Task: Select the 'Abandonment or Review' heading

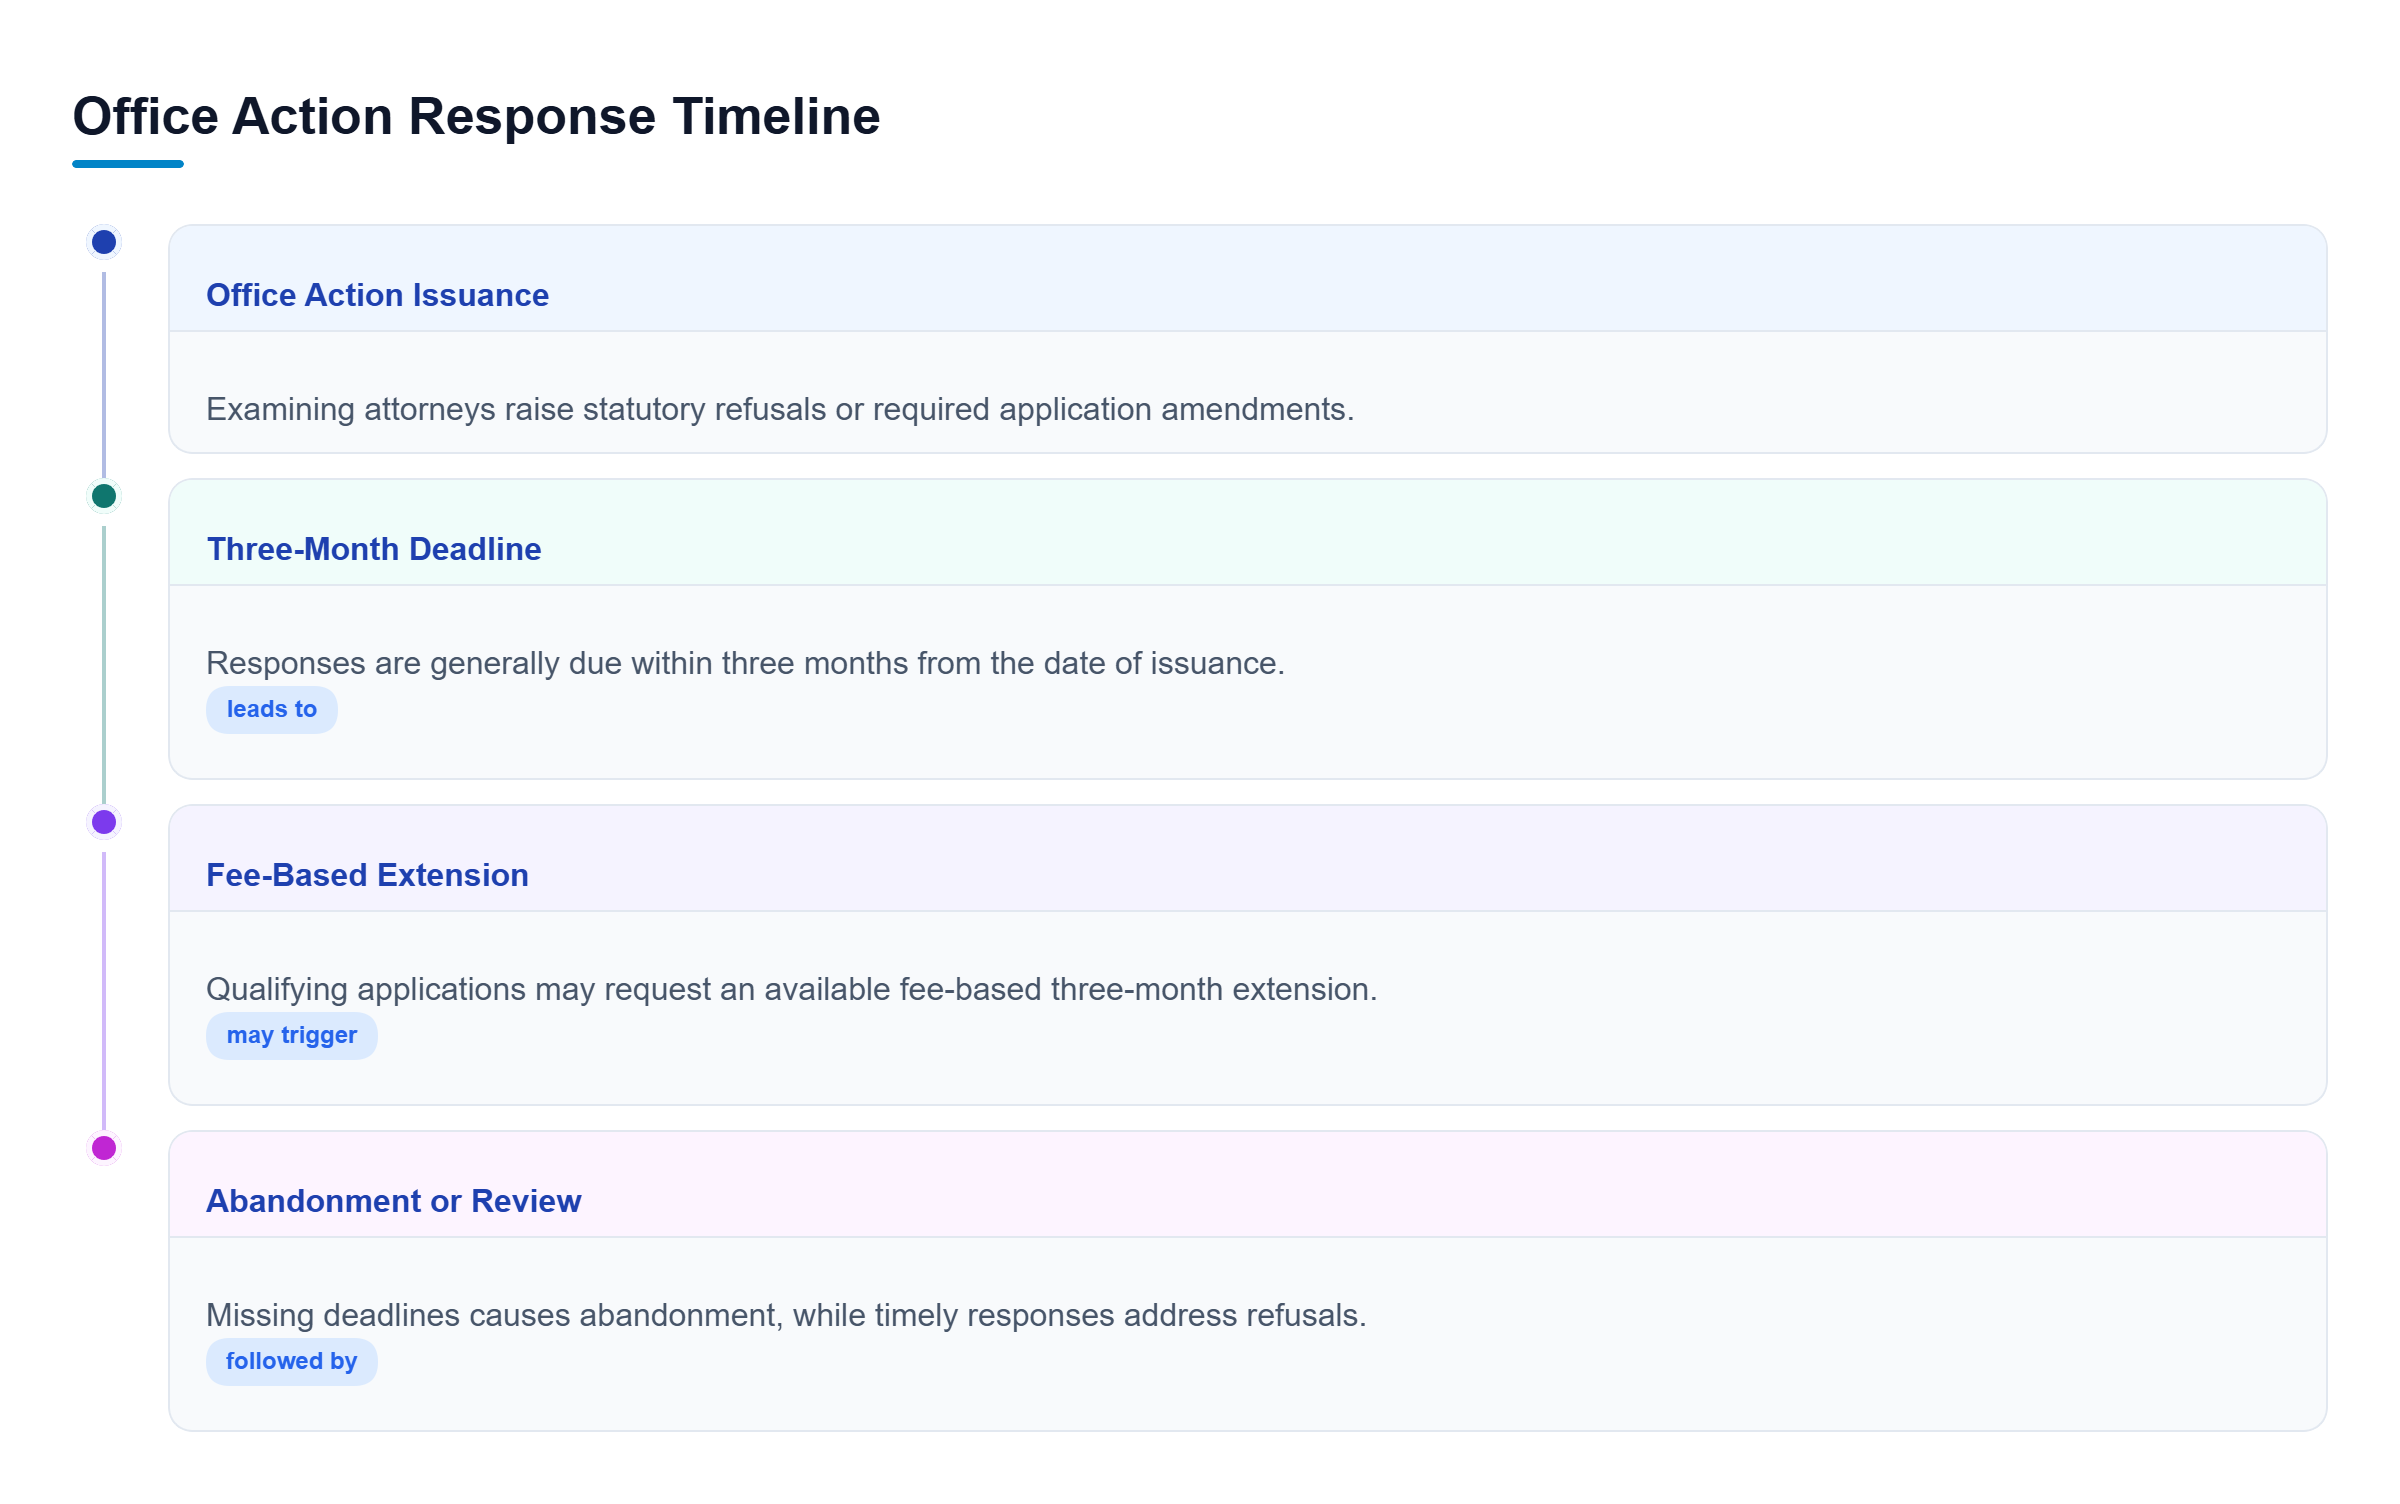Action: (393, 1201)
